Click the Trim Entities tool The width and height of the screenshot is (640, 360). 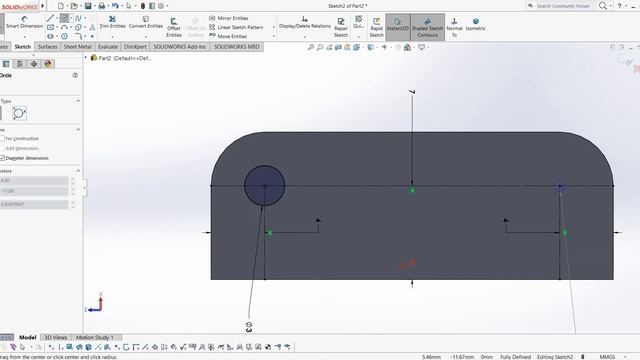pos(112,22)
